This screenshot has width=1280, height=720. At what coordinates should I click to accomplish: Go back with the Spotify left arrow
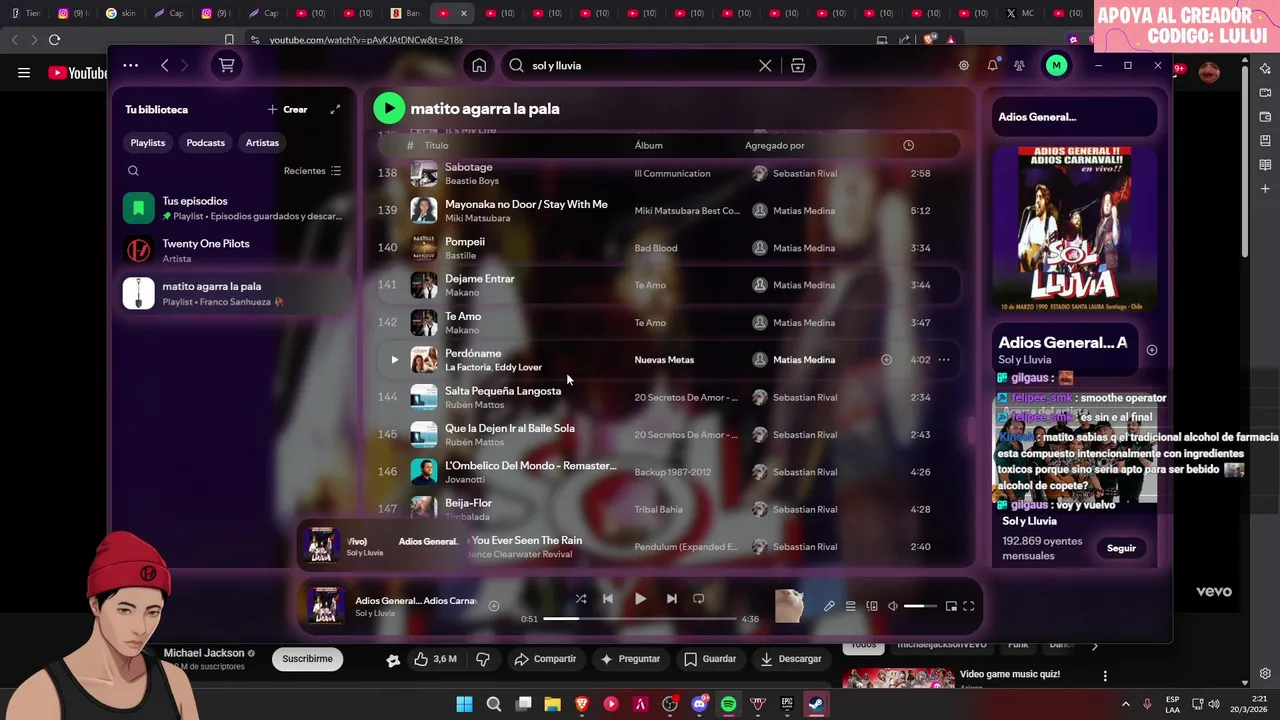pos(165,65)
